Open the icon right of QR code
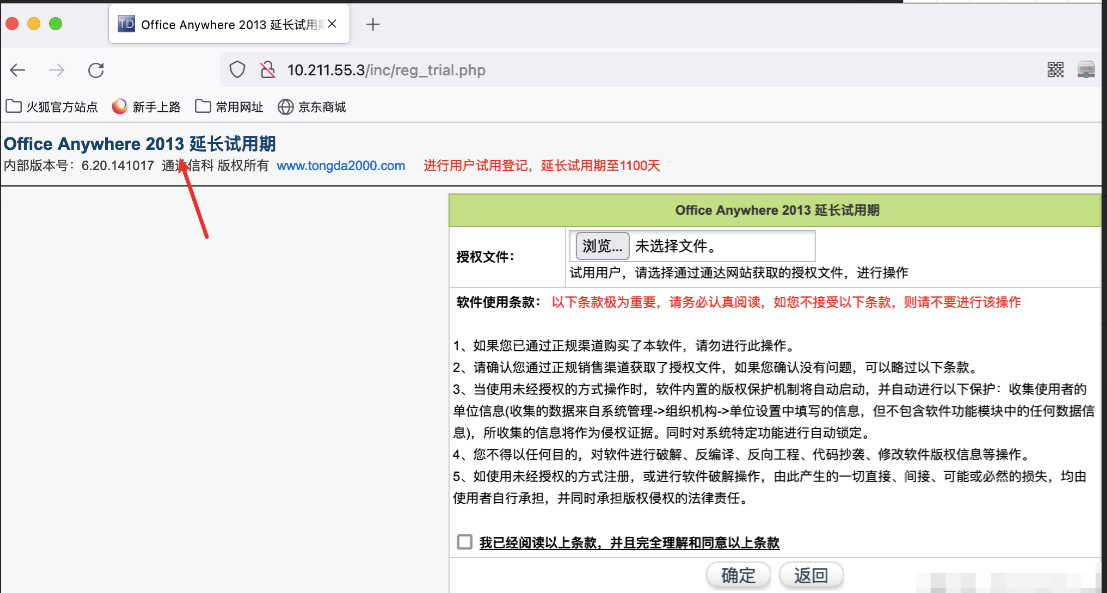Screen dimensions: 1107x593 [x=1086, y=69]
